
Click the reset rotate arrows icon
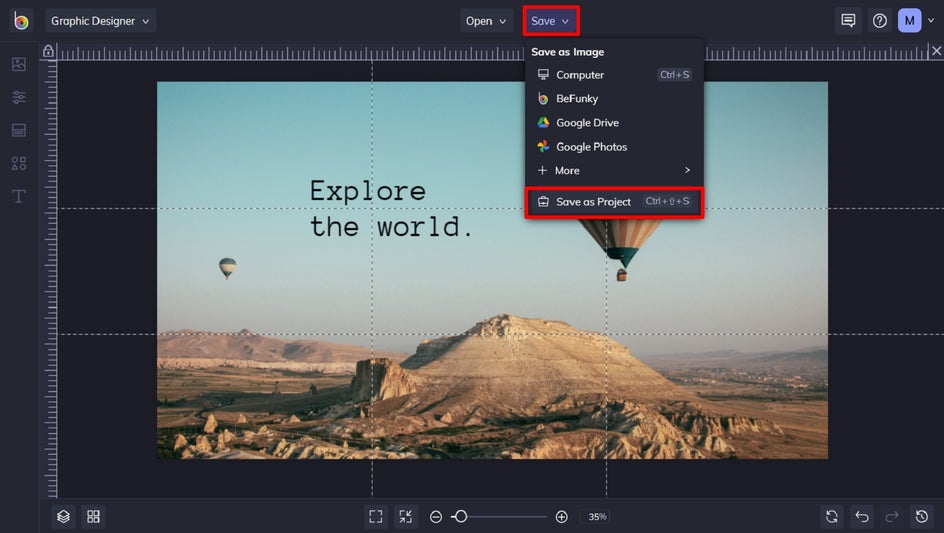832,517
